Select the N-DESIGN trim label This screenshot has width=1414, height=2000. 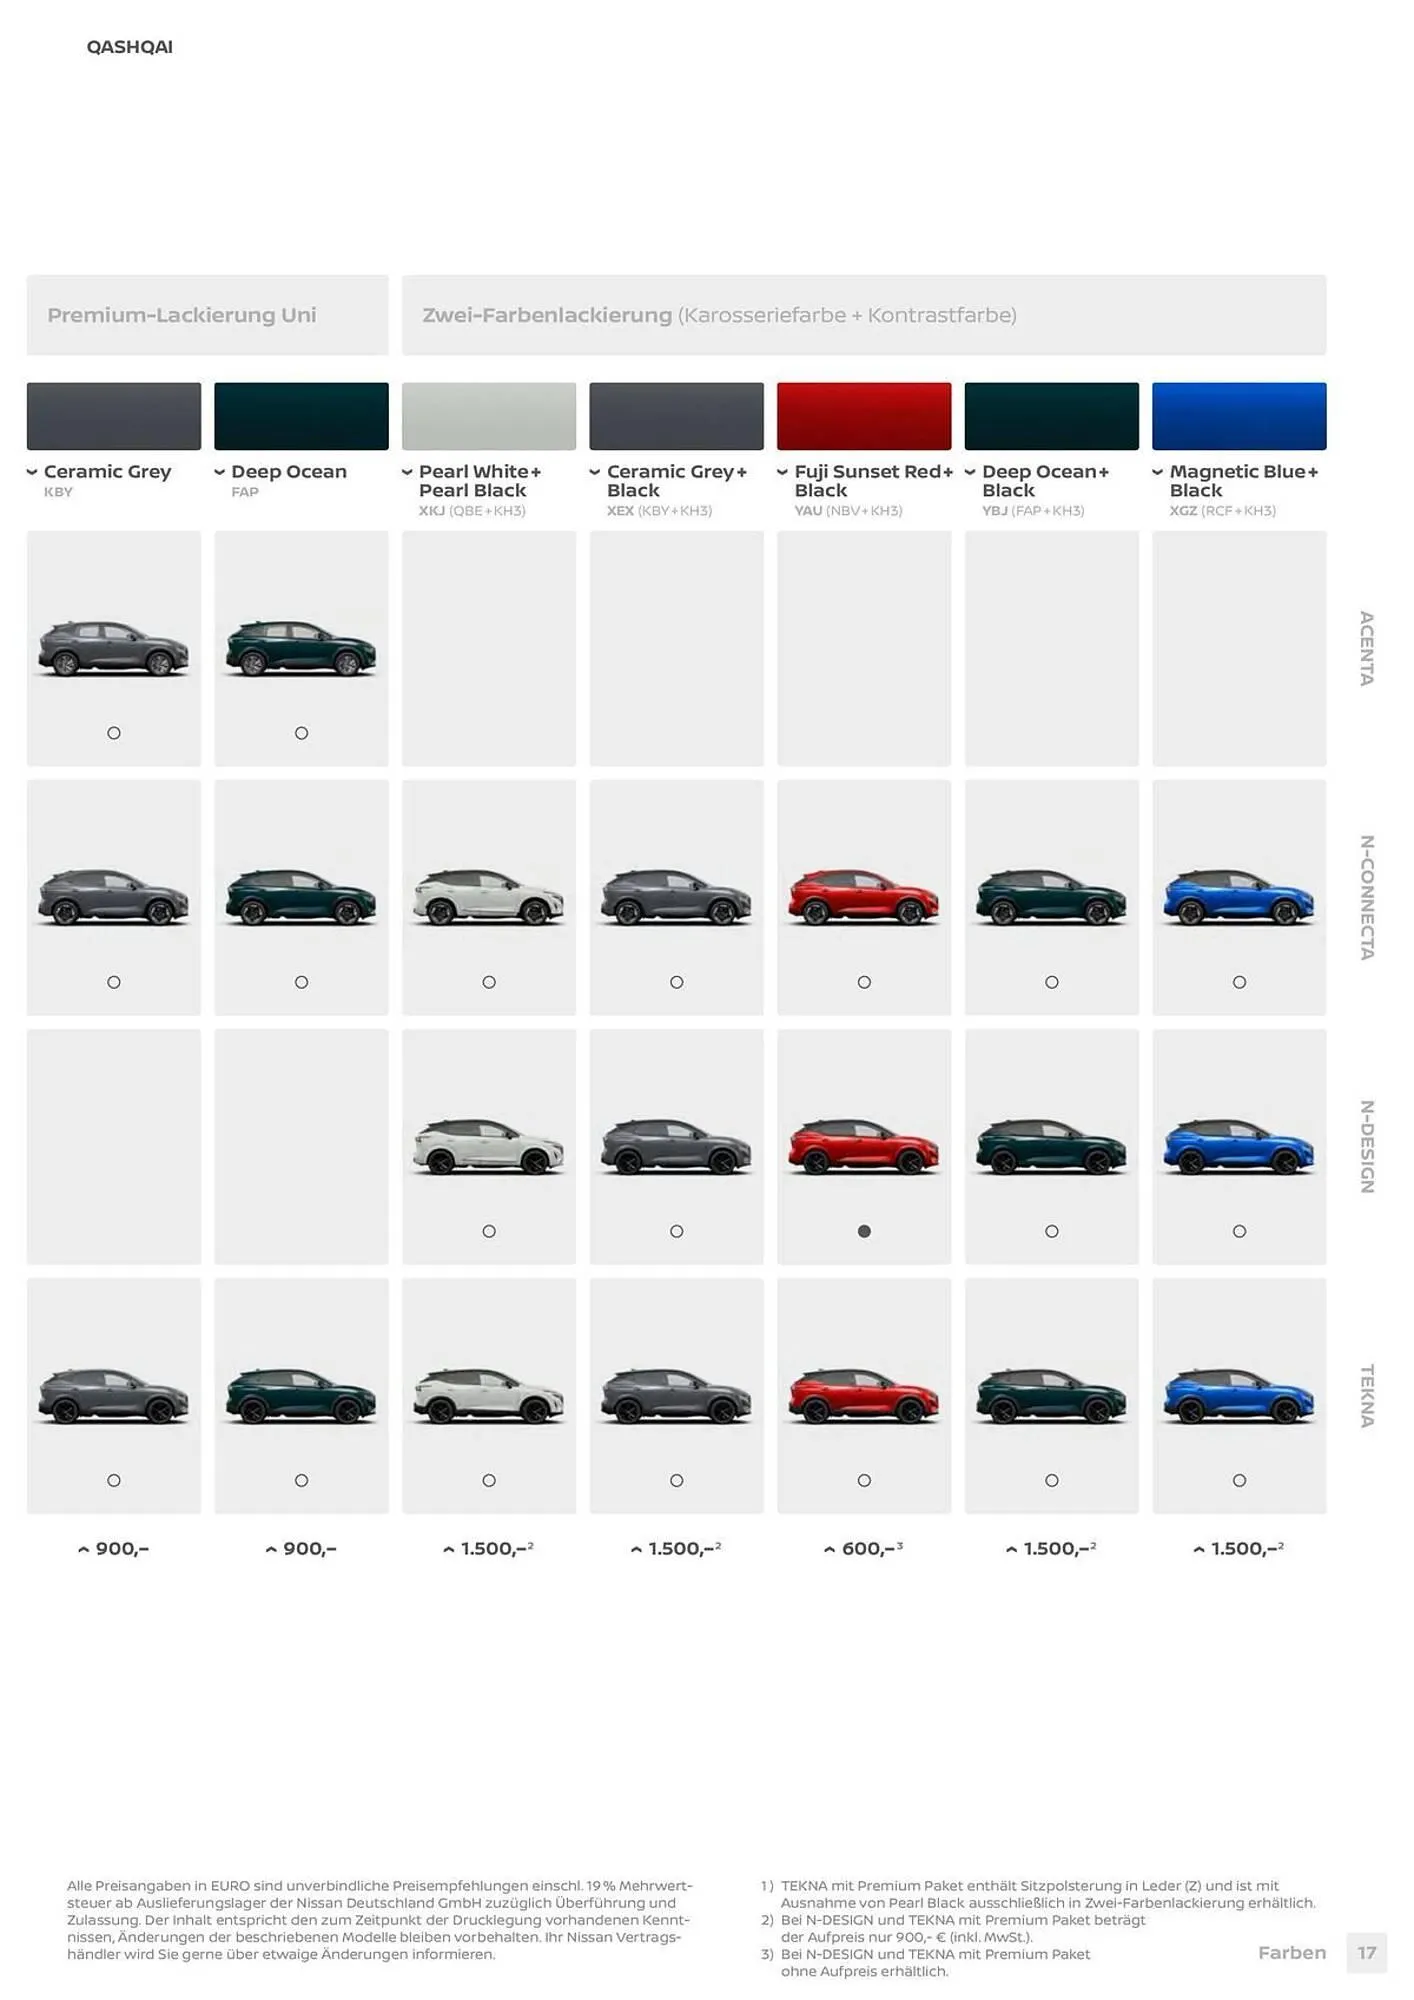pos(1367,1146)
